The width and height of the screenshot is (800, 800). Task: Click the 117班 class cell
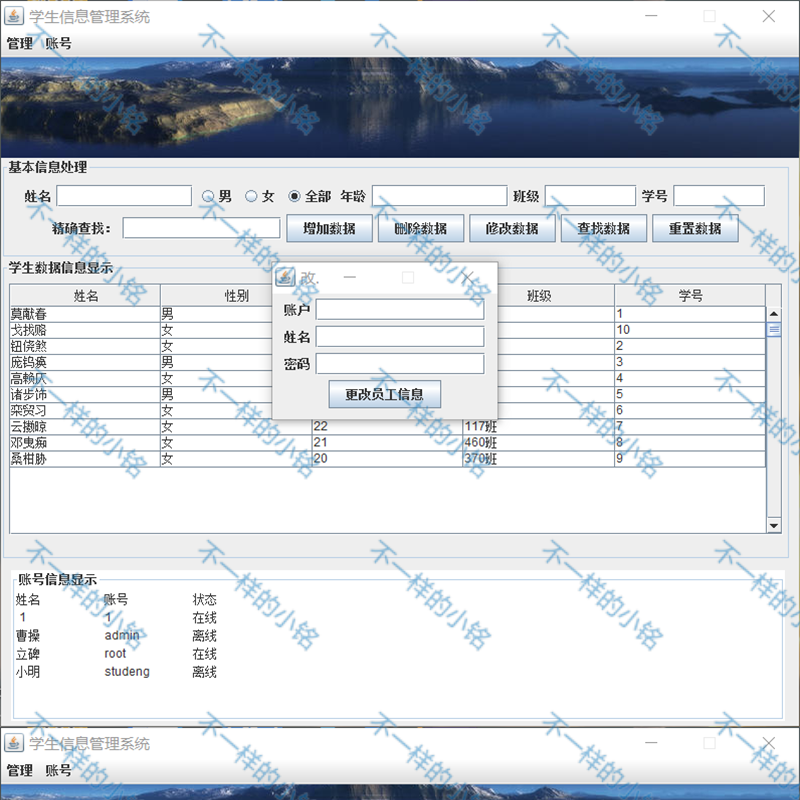coord(538,427)
